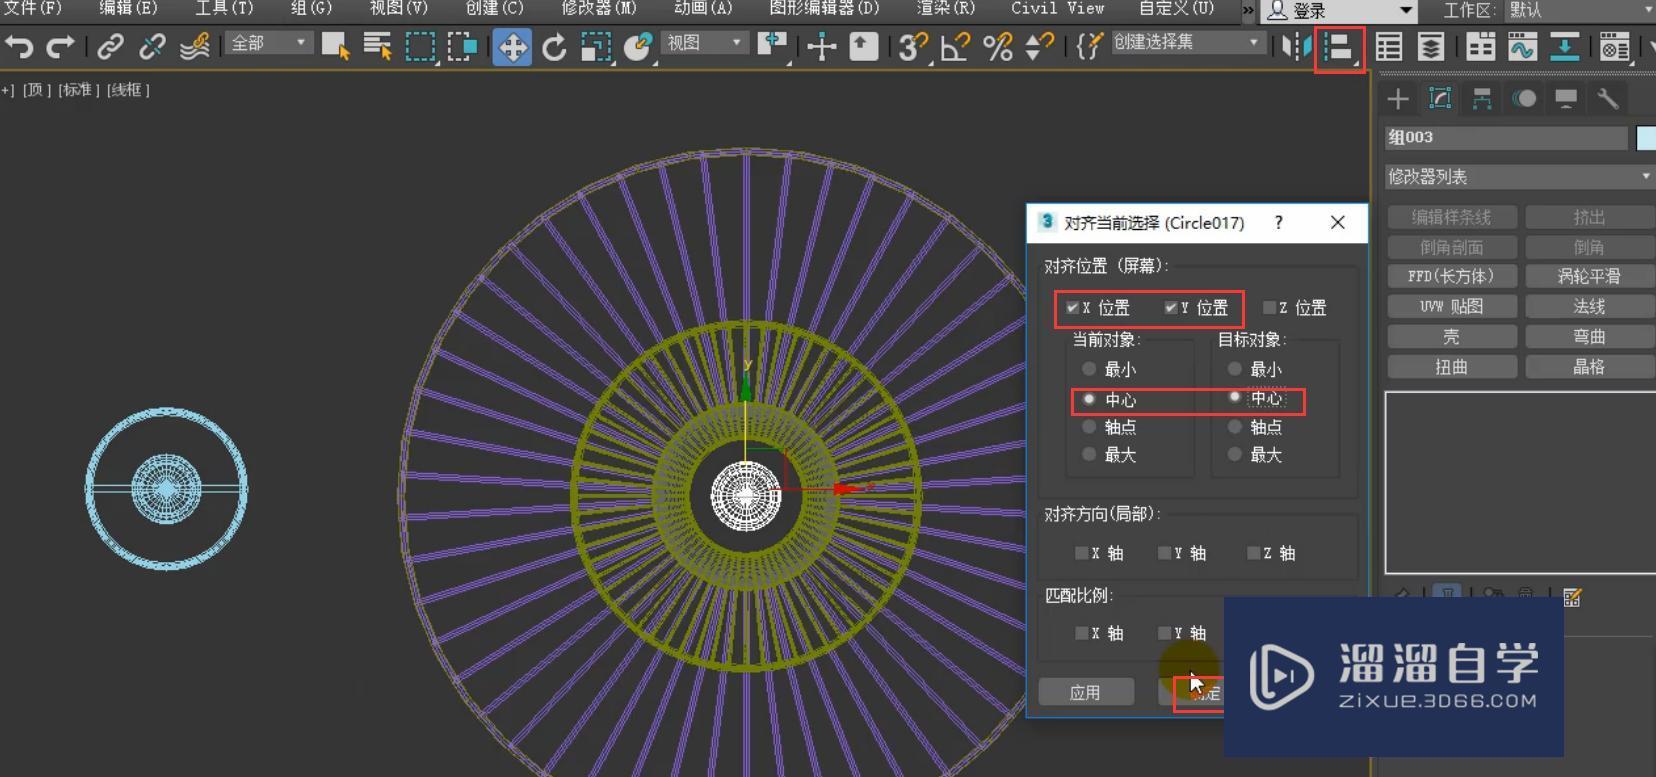Image resolution: width=1656 pixels, height=777 pixels.
Task: Select 最小 under 当前对象
Action: (1089, 369)
